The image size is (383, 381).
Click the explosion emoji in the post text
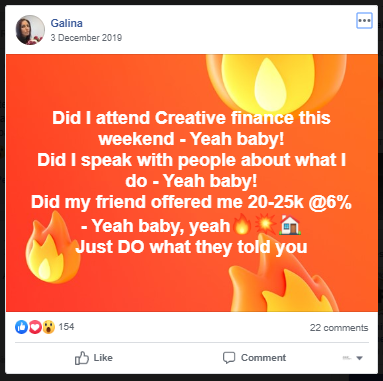[x=266, y=225]
